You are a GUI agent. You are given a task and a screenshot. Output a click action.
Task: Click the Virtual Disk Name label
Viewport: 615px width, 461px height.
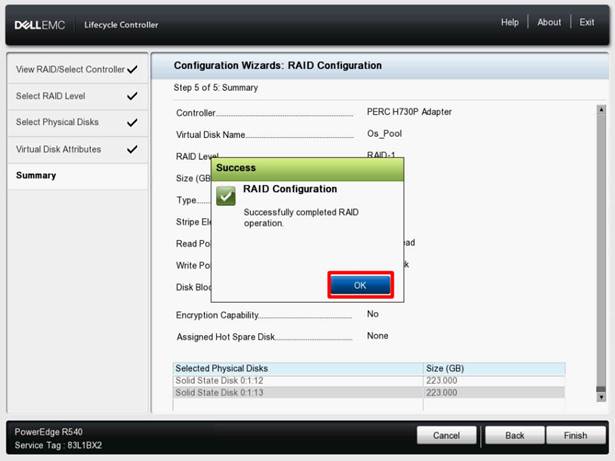click(211, 135)
